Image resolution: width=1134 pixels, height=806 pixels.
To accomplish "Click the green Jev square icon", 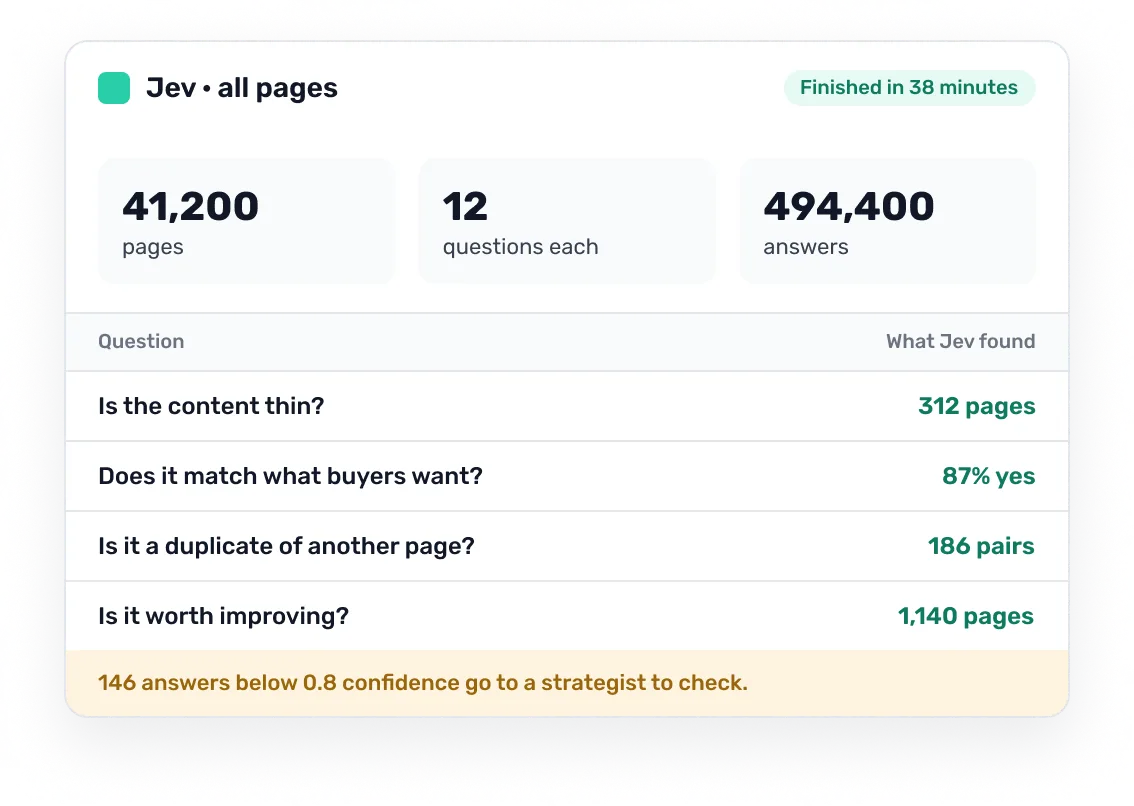I will point(114,88).
